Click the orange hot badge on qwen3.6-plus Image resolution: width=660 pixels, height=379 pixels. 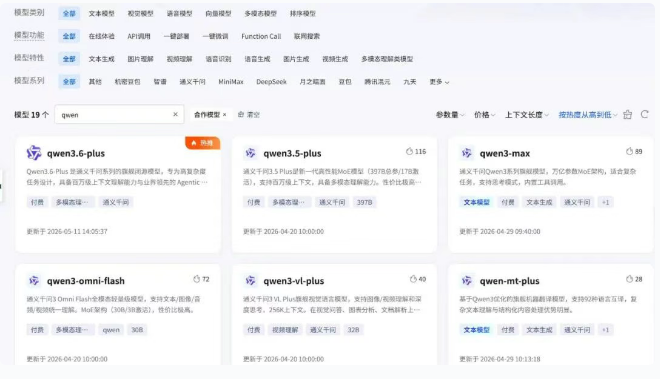202,143
